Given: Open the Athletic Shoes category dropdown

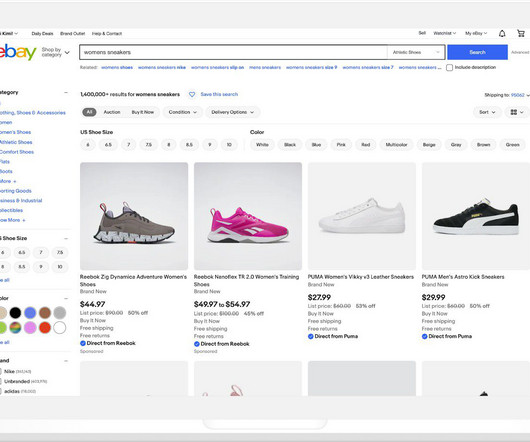Looking at the screenshot, I should coord(416,52).
